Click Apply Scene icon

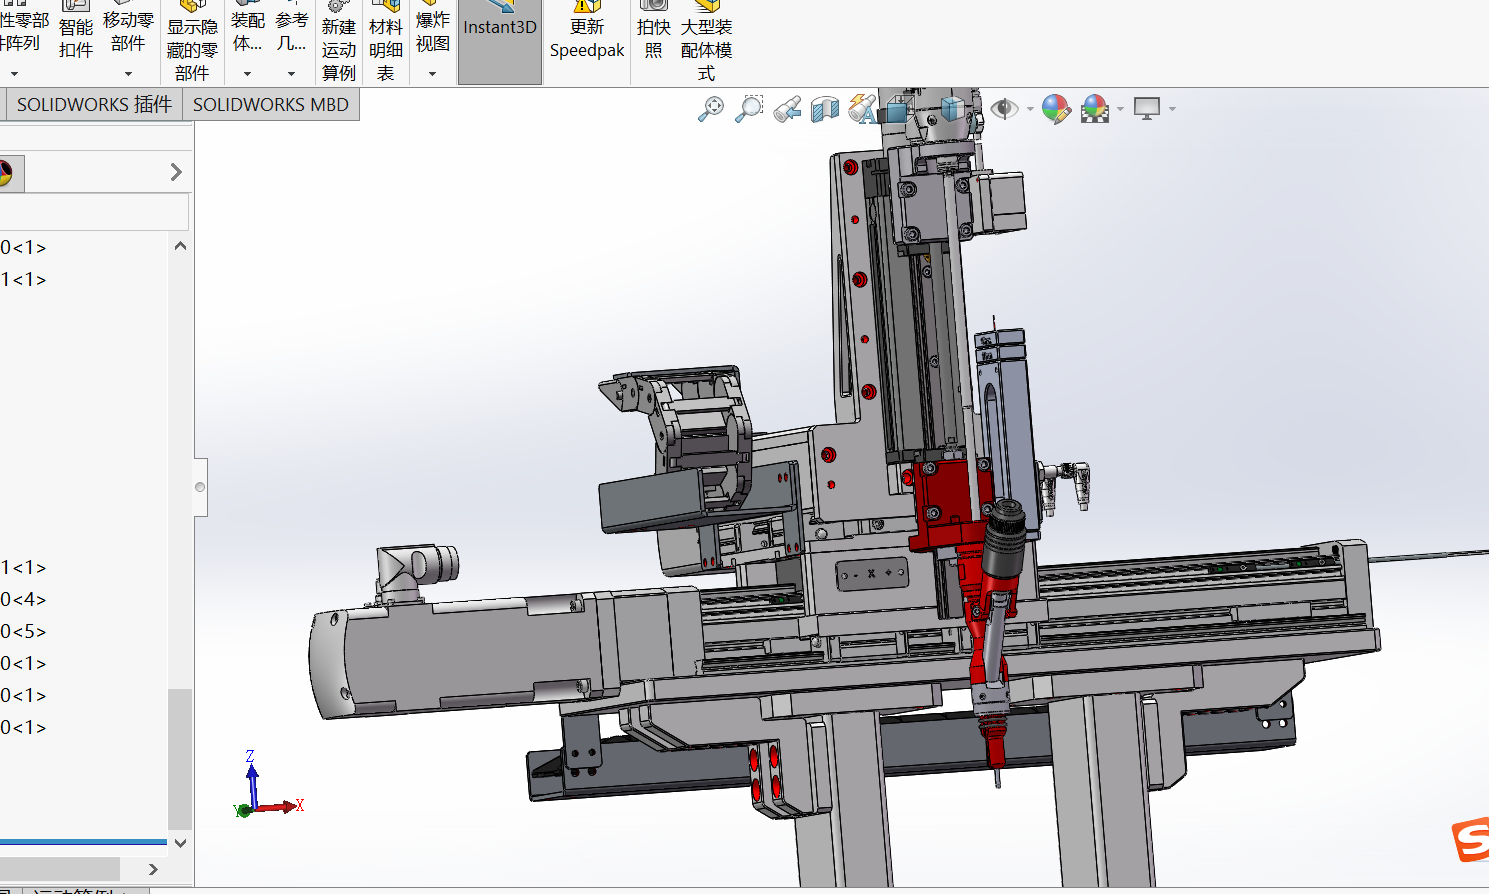(1096, 109)
